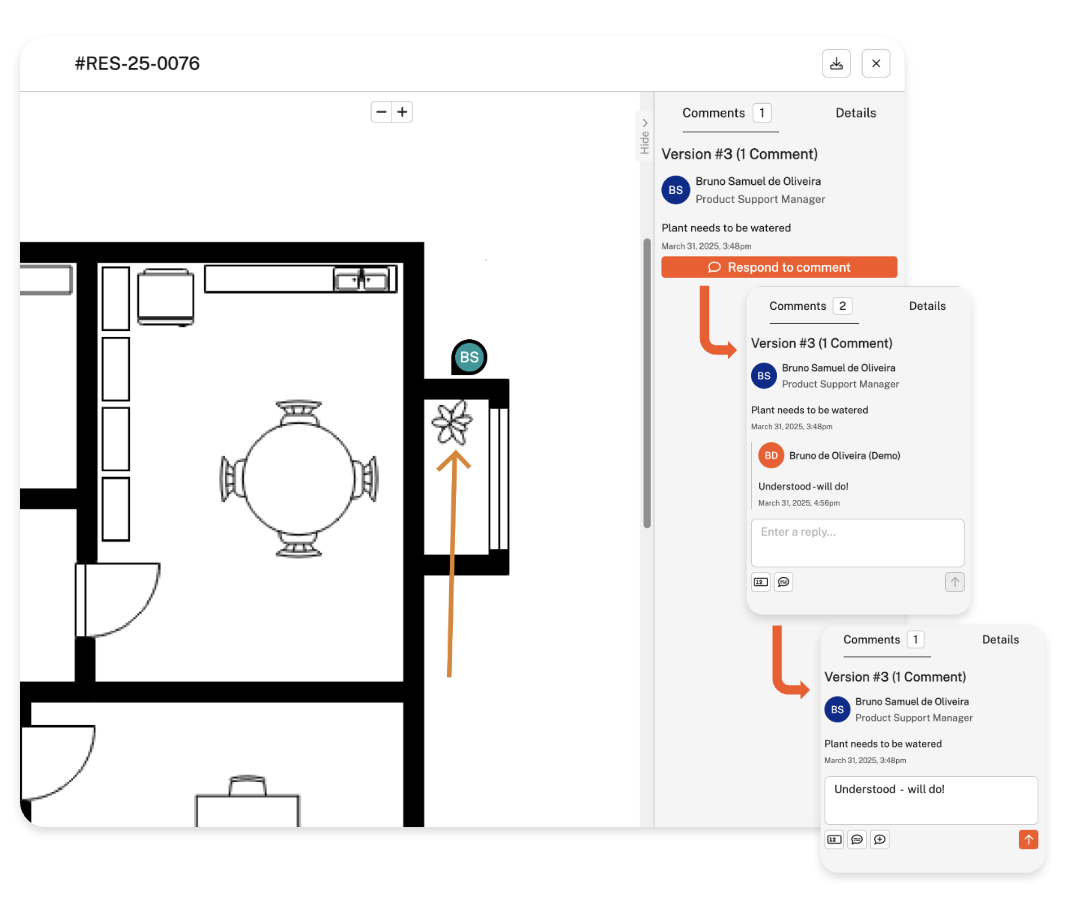Click the reply box containing 'Understood - will do!'
This screenshot has height=902, width=1070.
[x=930, y=800]
